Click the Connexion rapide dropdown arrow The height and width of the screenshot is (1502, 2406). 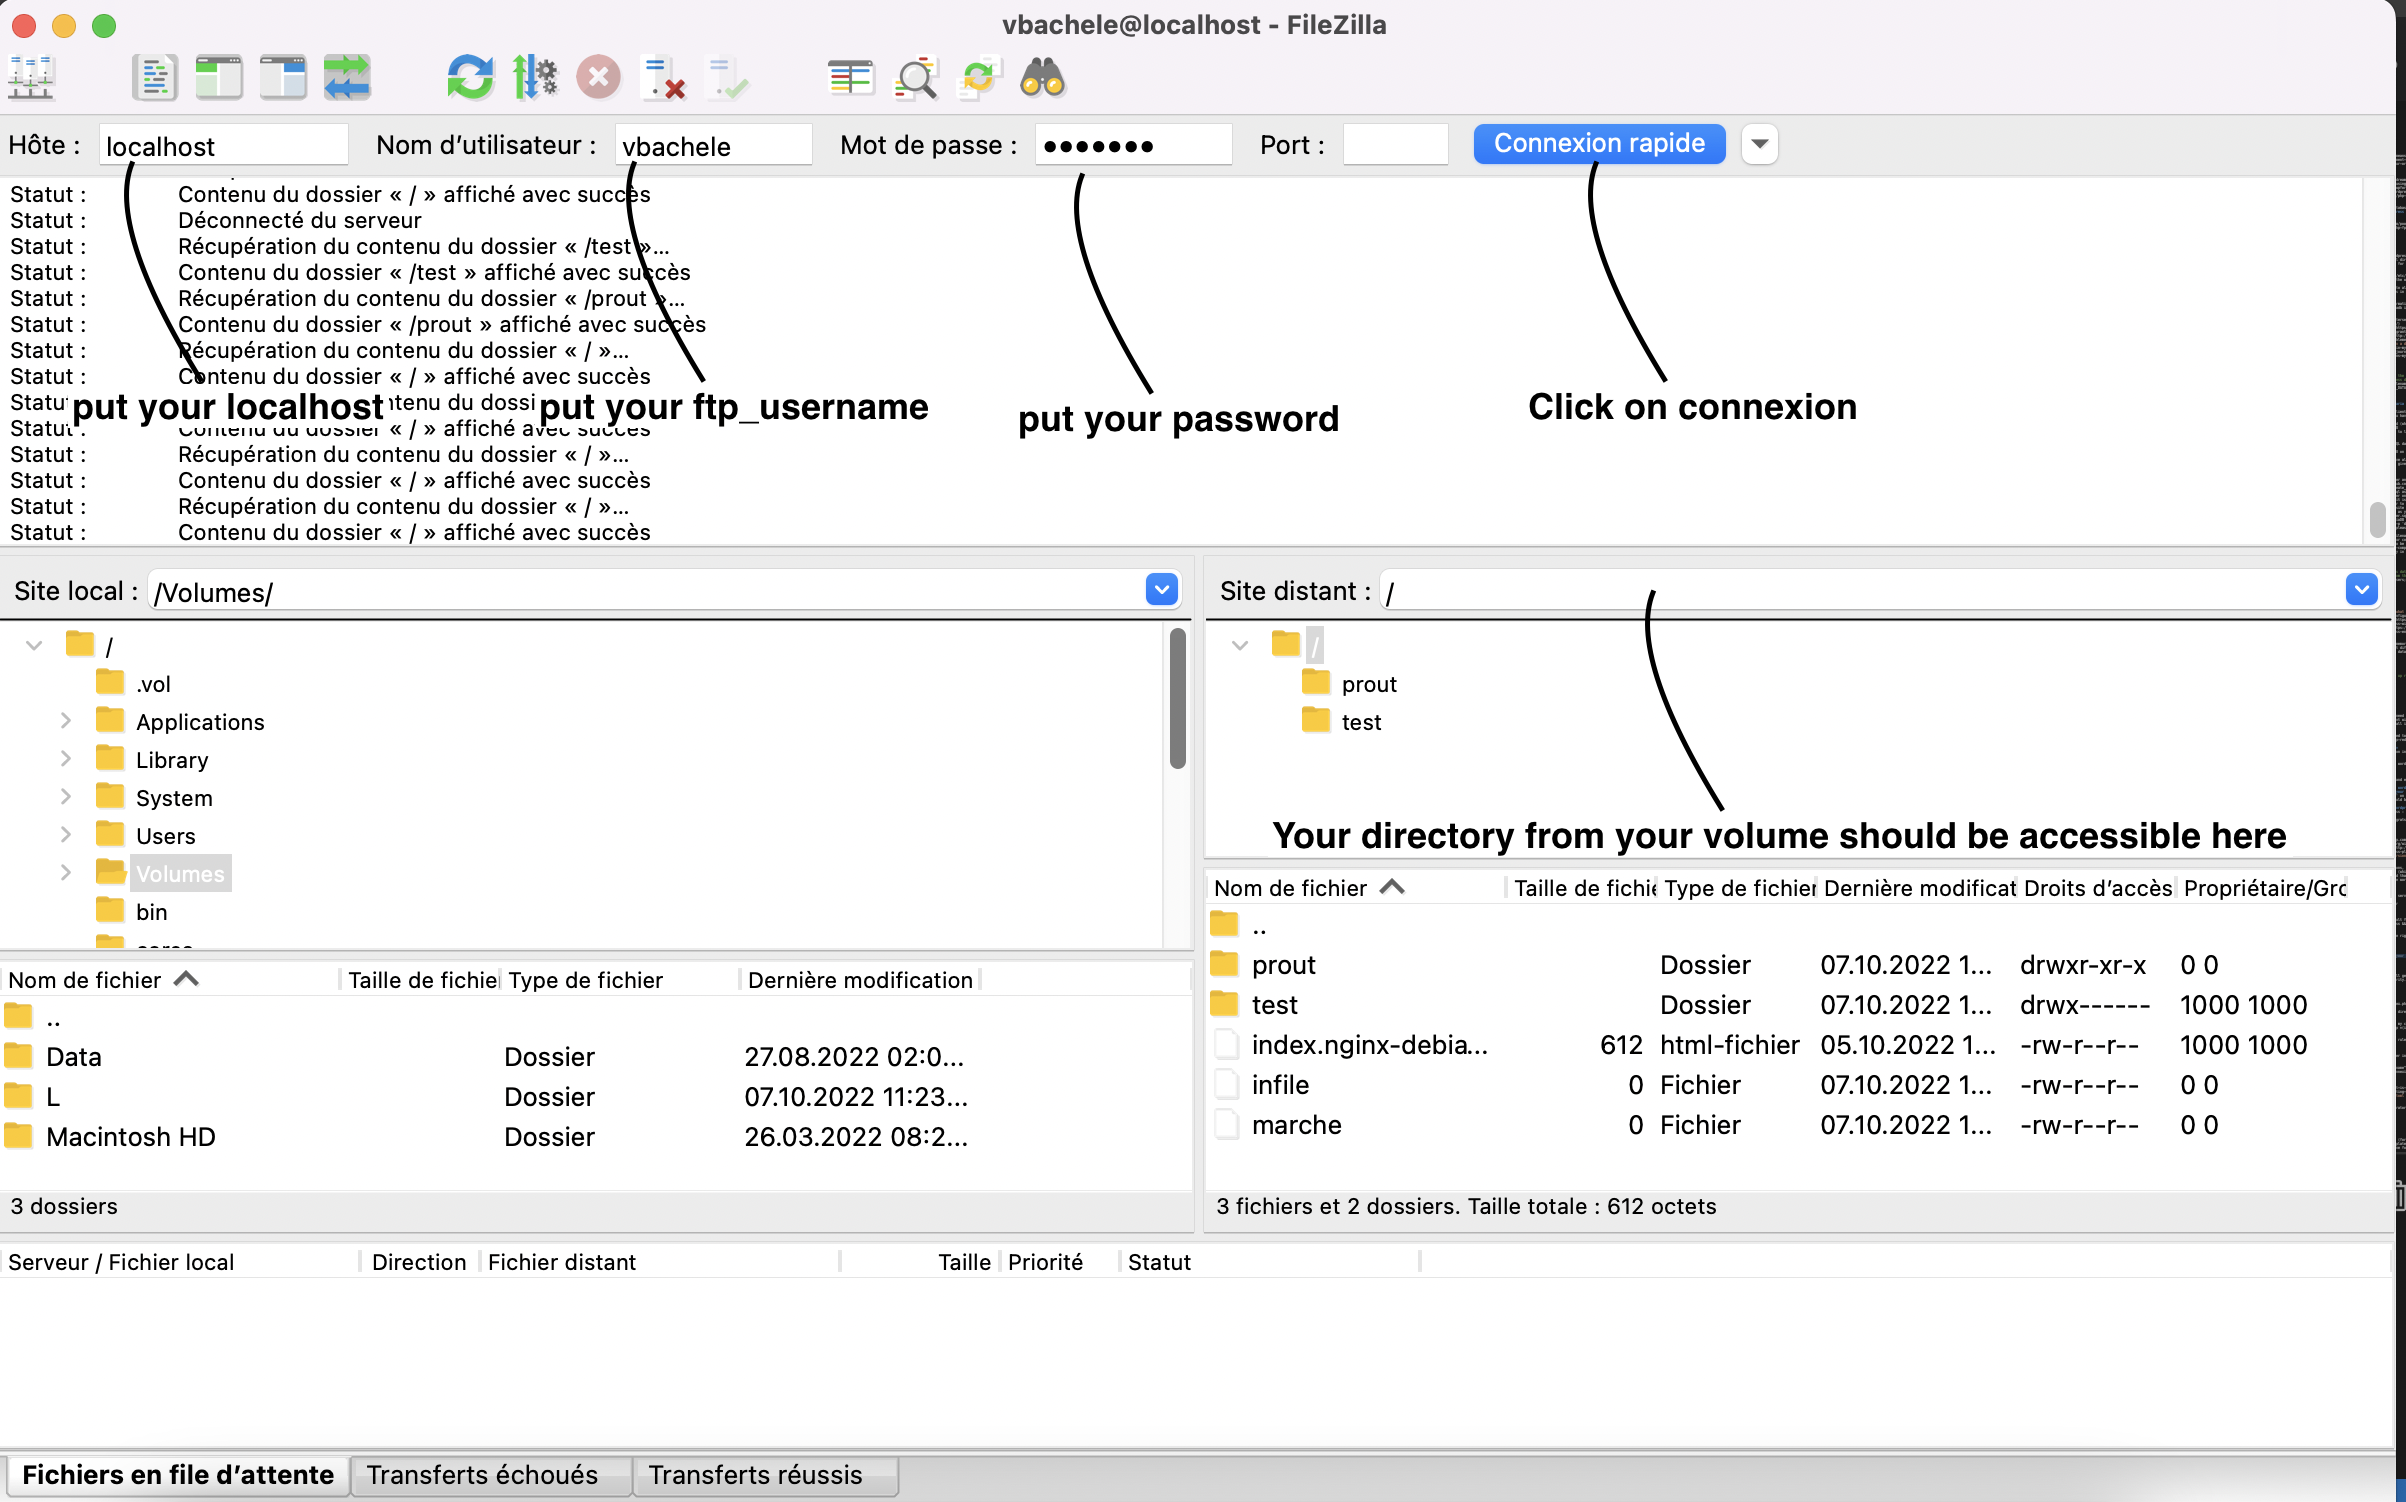pos(1761,144)
